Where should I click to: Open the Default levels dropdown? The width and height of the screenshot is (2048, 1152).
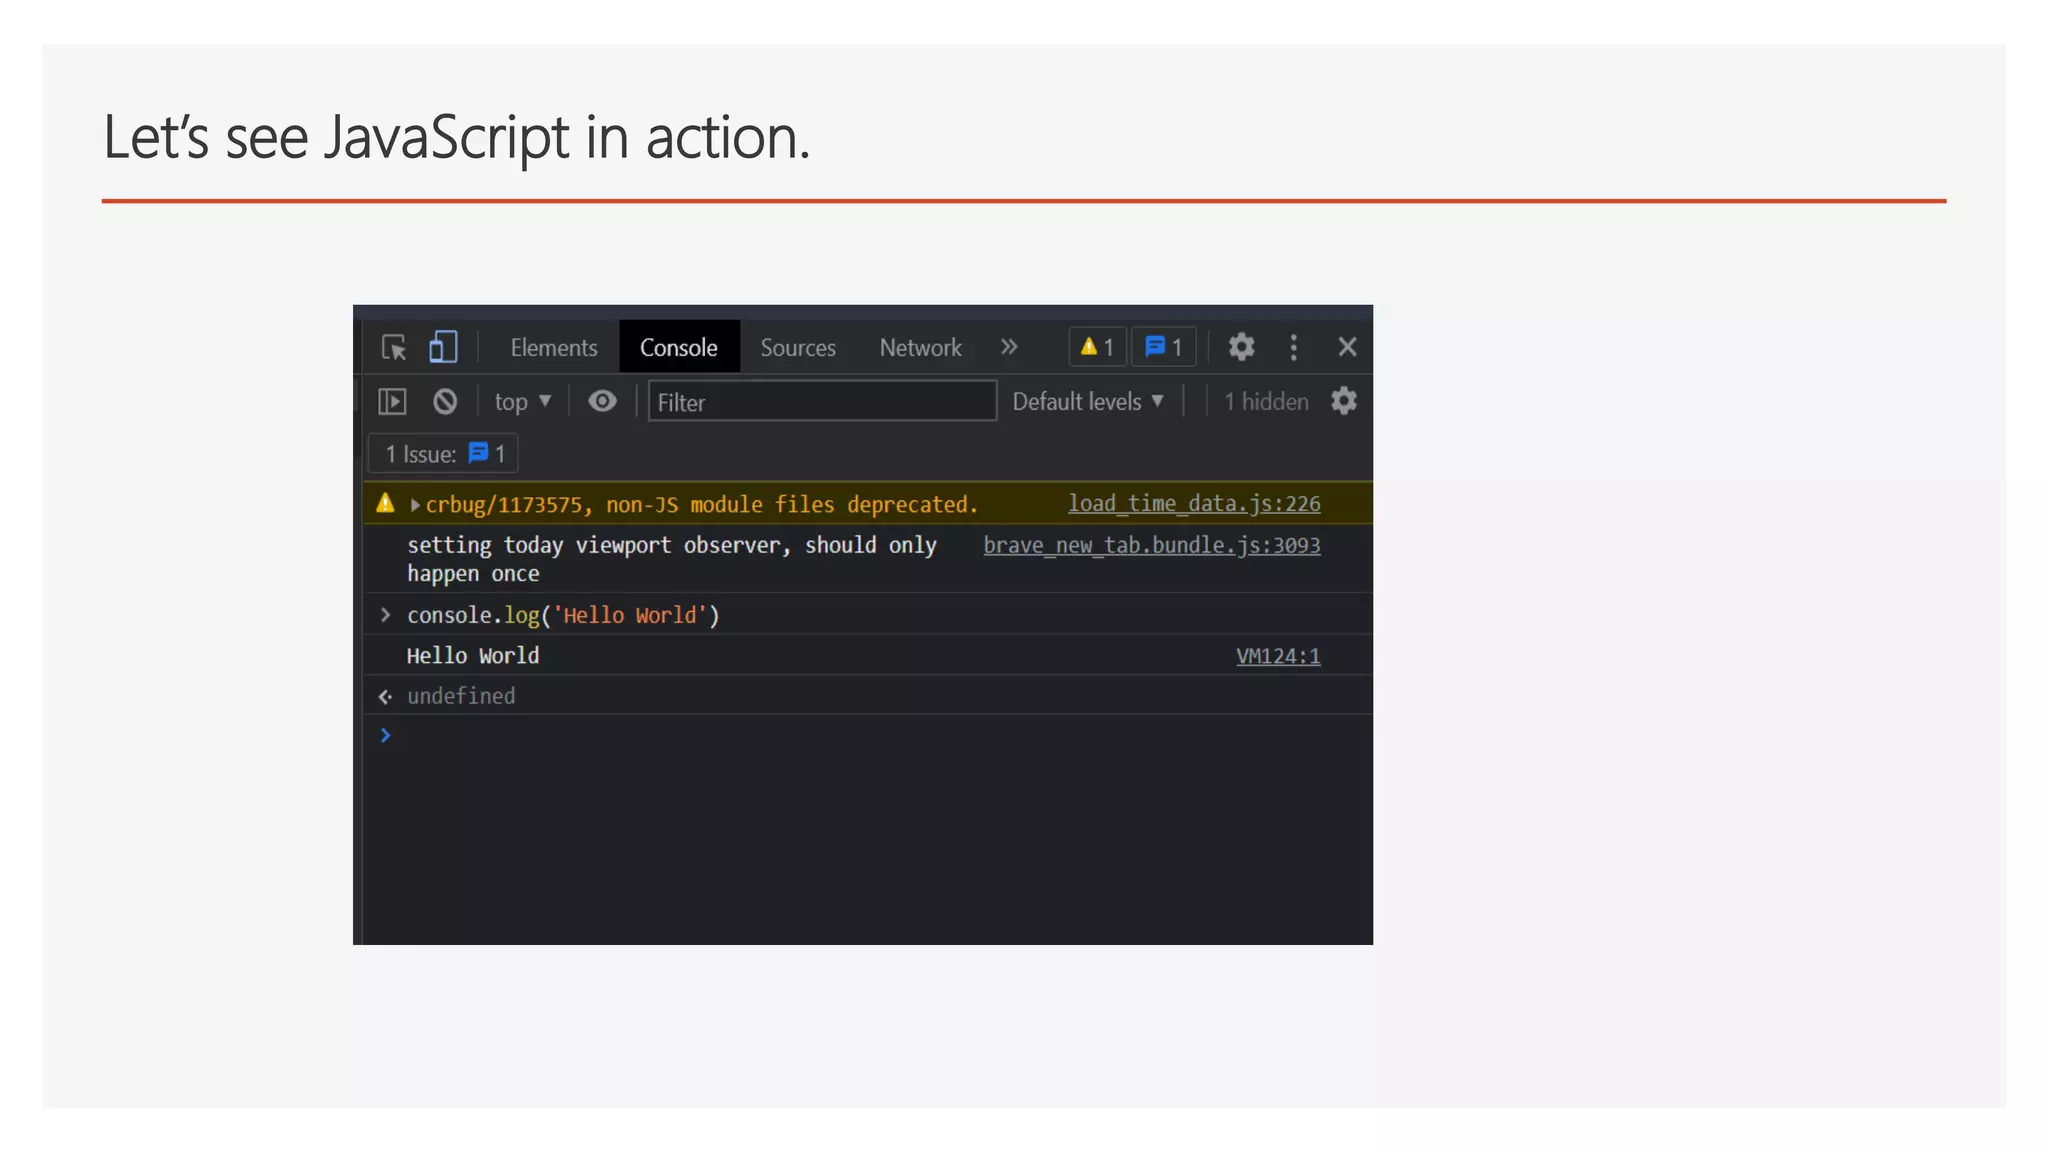tap(1088, 401)
